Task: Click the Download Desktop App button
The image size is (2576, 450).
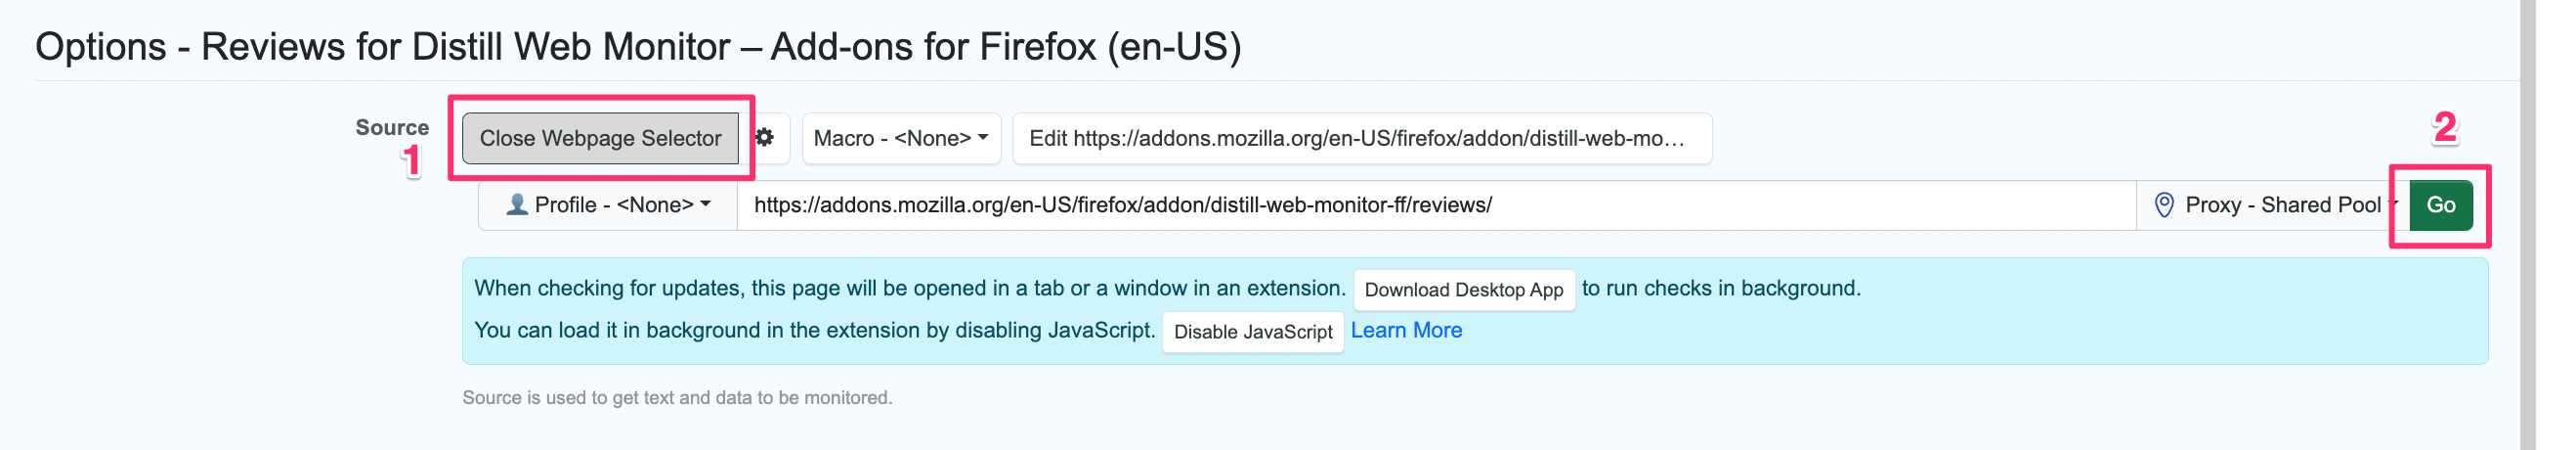Action: (x=1463, y=290)
